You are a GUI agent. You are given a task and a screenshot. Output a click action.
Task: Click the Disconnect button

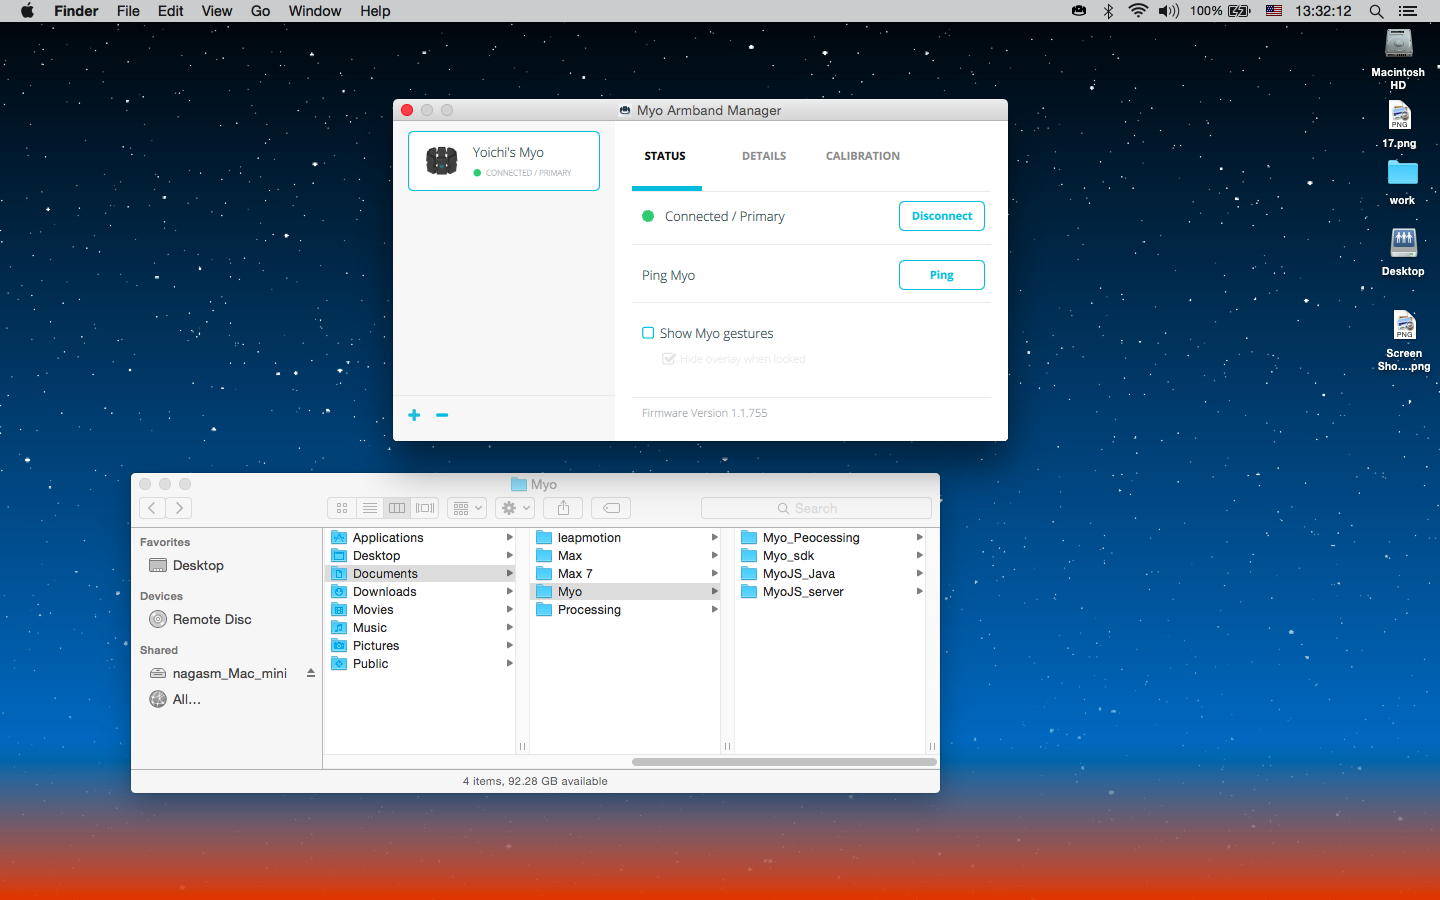942,216
